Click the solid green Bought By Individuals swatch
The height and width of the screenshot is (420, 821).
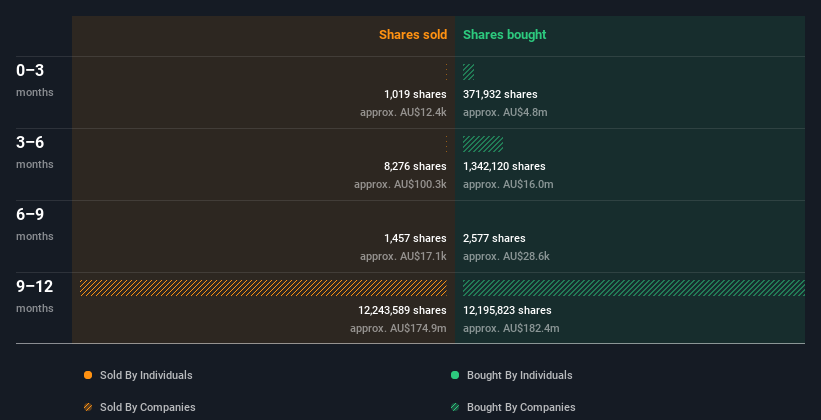tap(455, 375)
